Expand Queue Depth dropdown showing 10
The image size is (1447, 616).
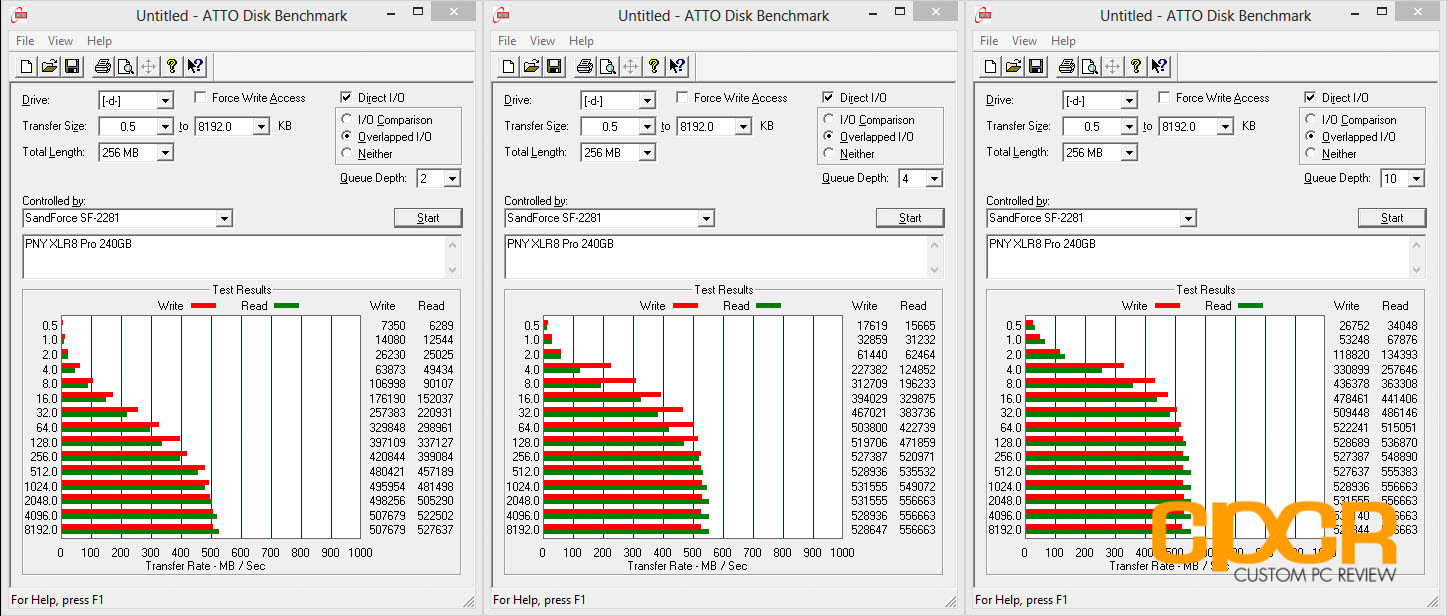[1416, 178]
